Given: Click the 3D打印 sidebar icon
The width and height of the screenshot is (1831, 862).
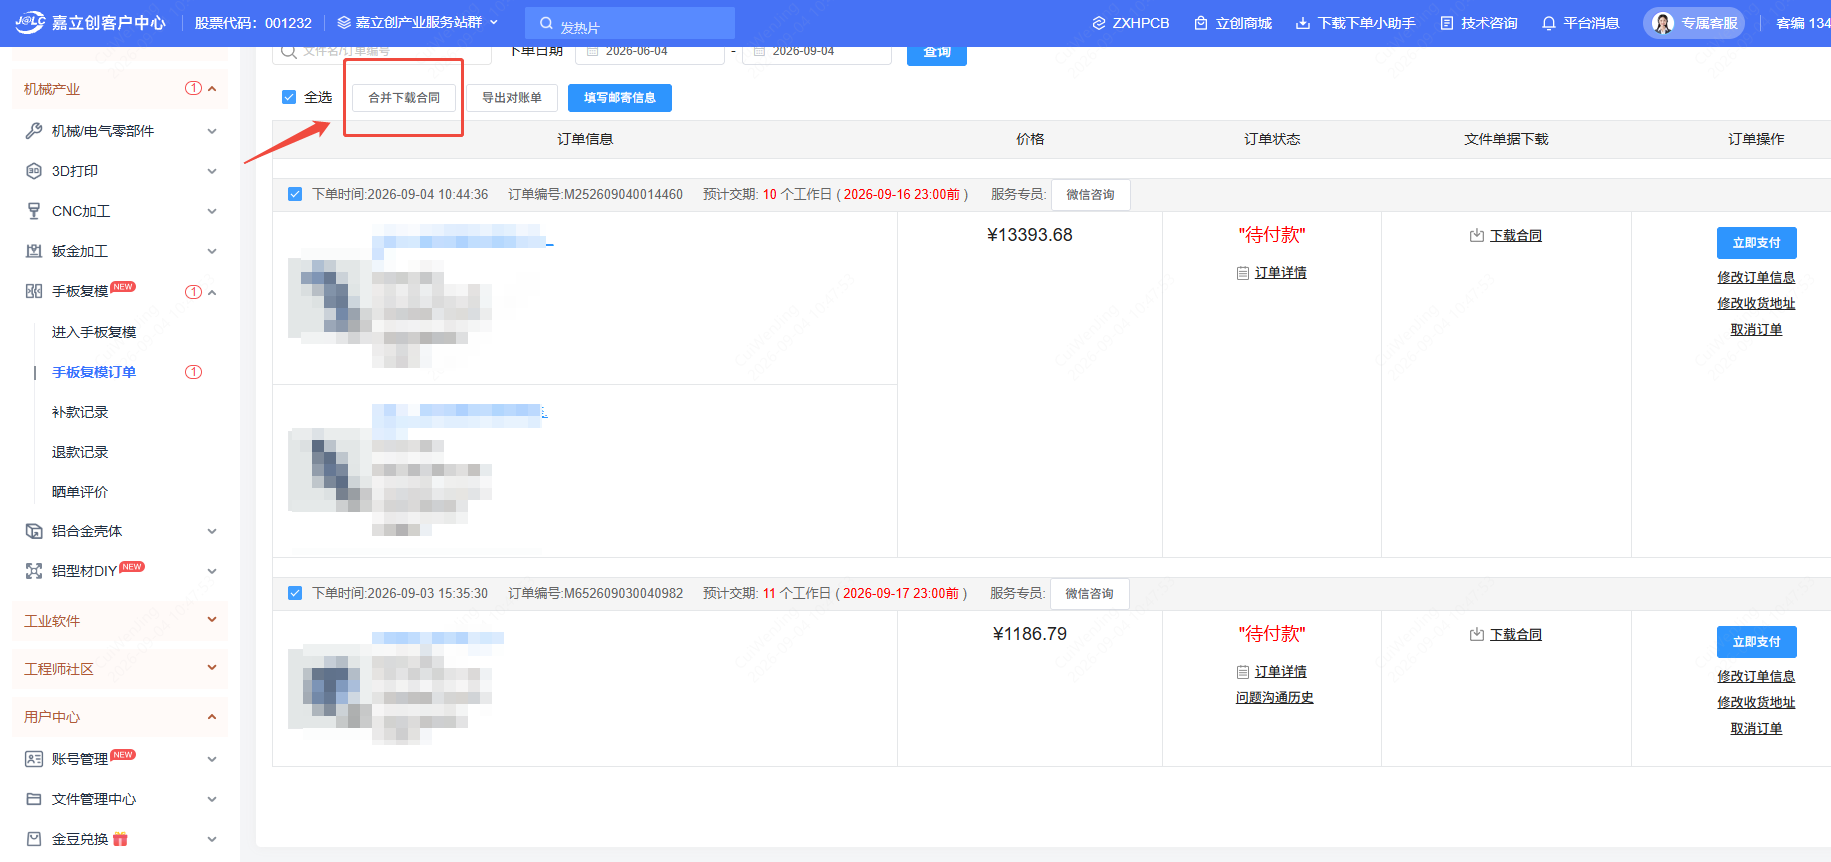Looking at the screenshot, I should coord(34,171).
